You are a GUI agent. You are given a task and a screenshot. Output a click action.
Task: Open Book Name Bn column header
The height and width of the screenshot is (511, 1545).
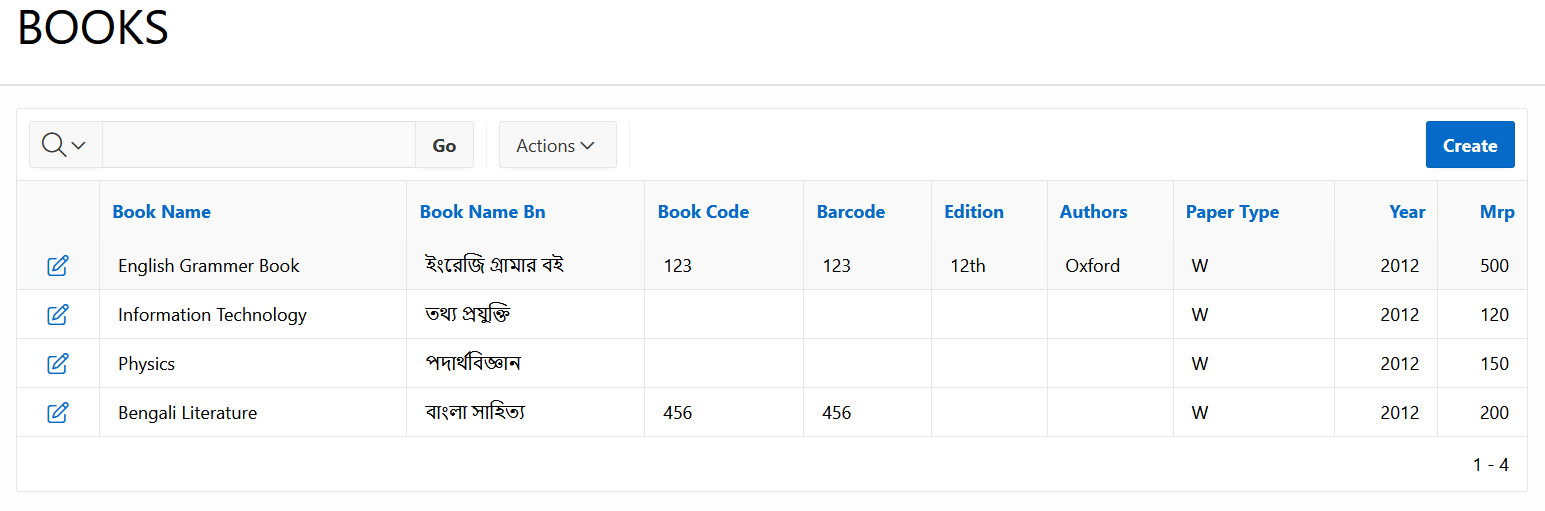(482, 211)
